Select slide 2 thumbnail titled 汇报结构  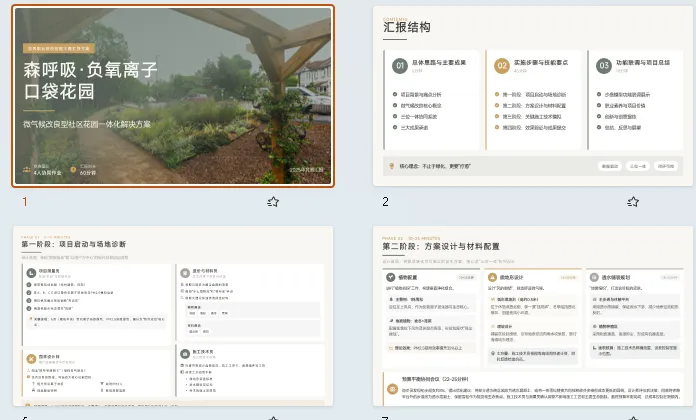[533, 96]
